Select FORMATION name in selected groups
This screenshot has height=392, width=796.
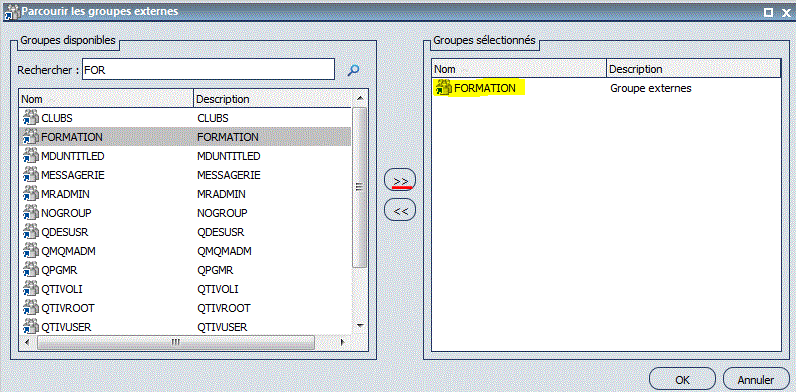coord(485,88)
